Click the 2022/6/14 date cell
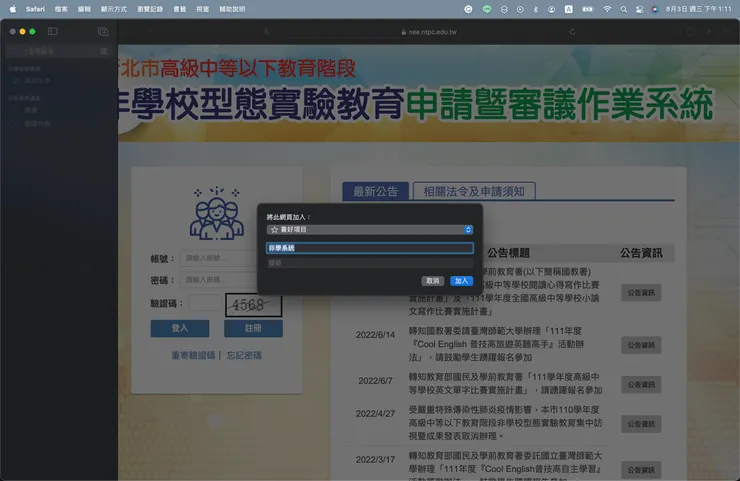This screenshot has width=740, height=481. 375,335
